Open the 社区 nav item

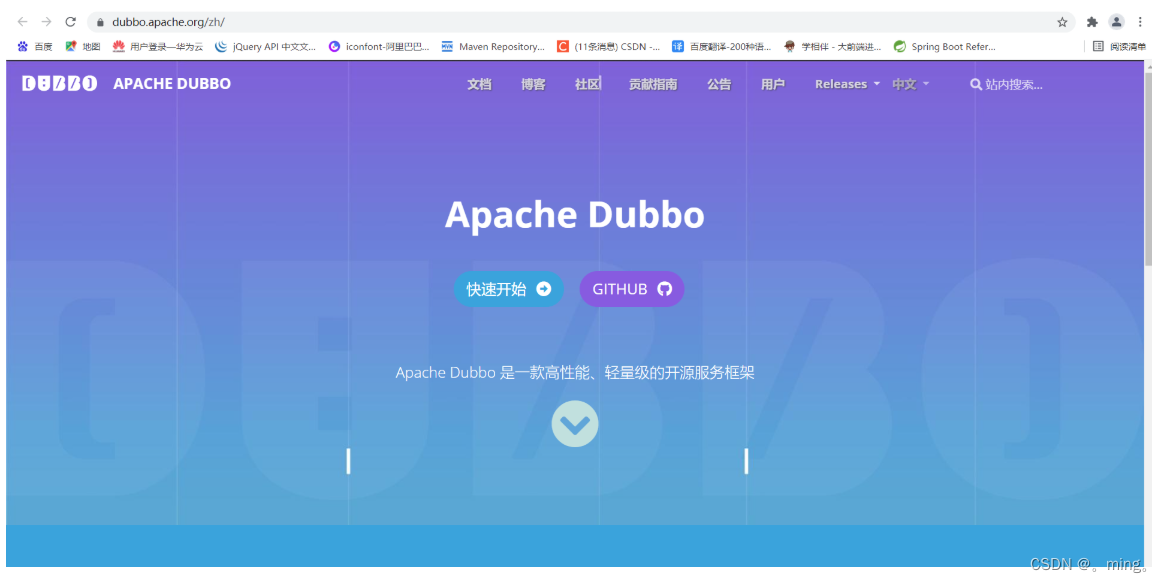(x=588, y=84)
